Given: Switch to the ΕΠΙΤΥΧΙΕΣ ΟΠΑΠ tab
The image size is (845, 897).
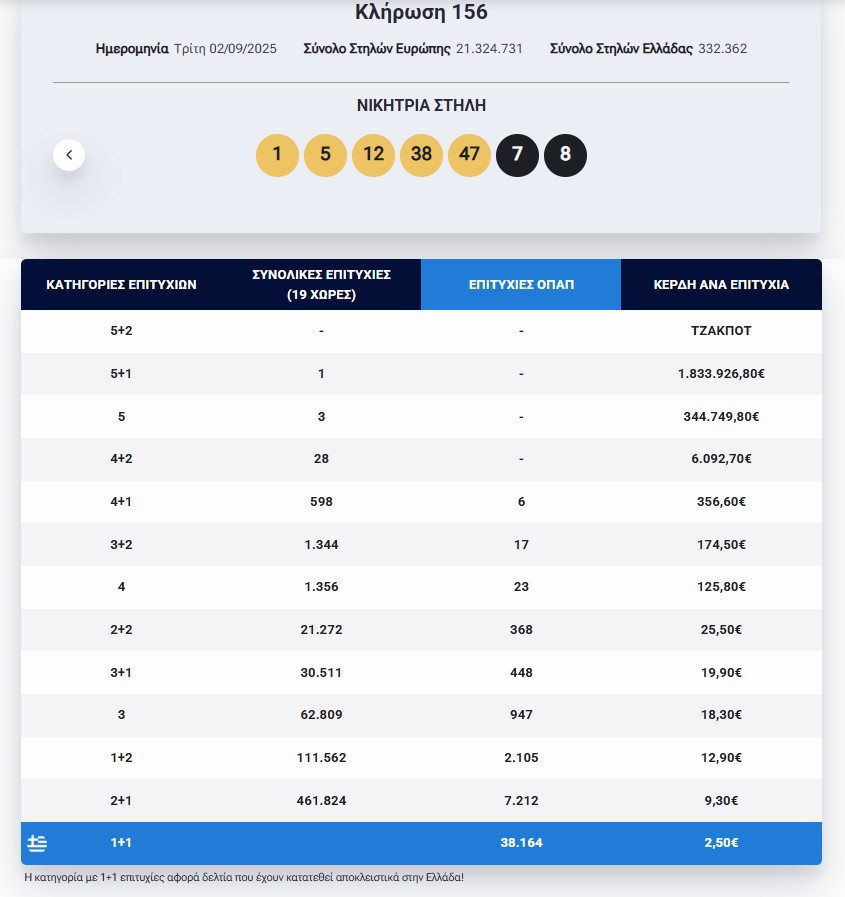Looking at the screenshot, I should pyautogui.click(x=521, y=284).
